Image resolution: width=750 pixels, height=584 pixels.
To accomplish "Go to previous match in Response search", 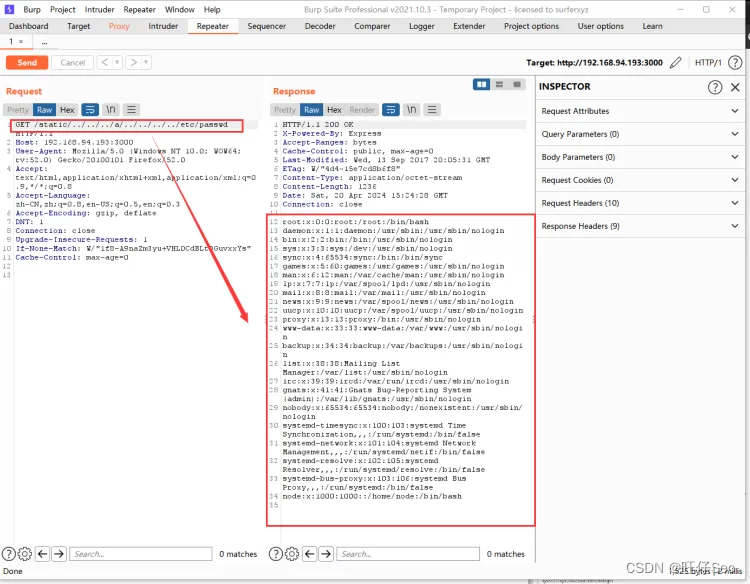I will coord(309,554).
